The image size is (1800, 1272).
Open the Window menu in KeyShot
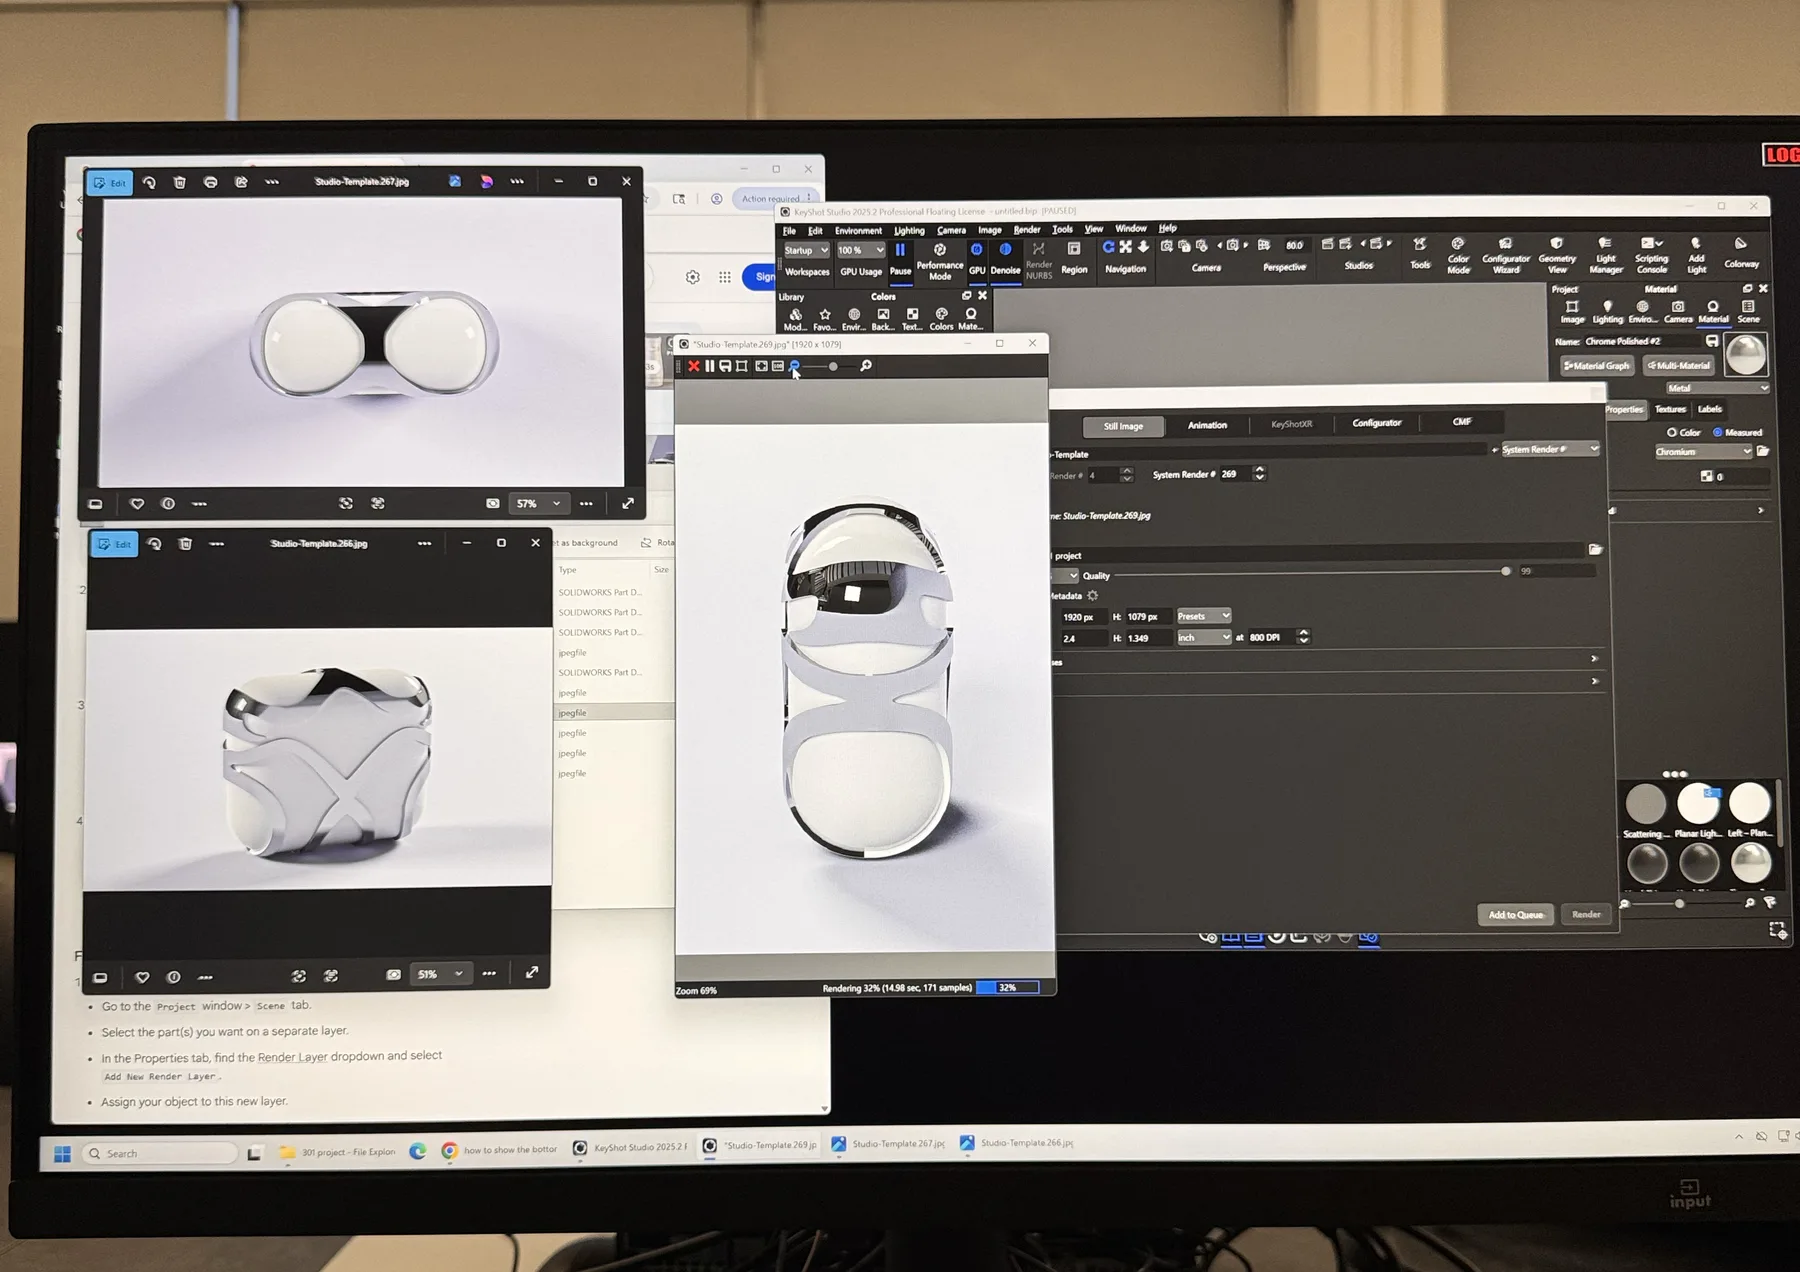click(x=1131, y=228)
